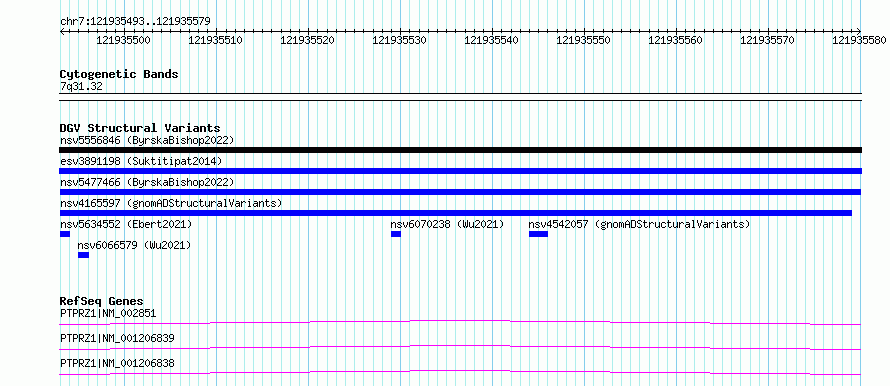
Task: Open the nsv5477466 (ByrskaBishop2022) label
Action: [x=147, y=182]
